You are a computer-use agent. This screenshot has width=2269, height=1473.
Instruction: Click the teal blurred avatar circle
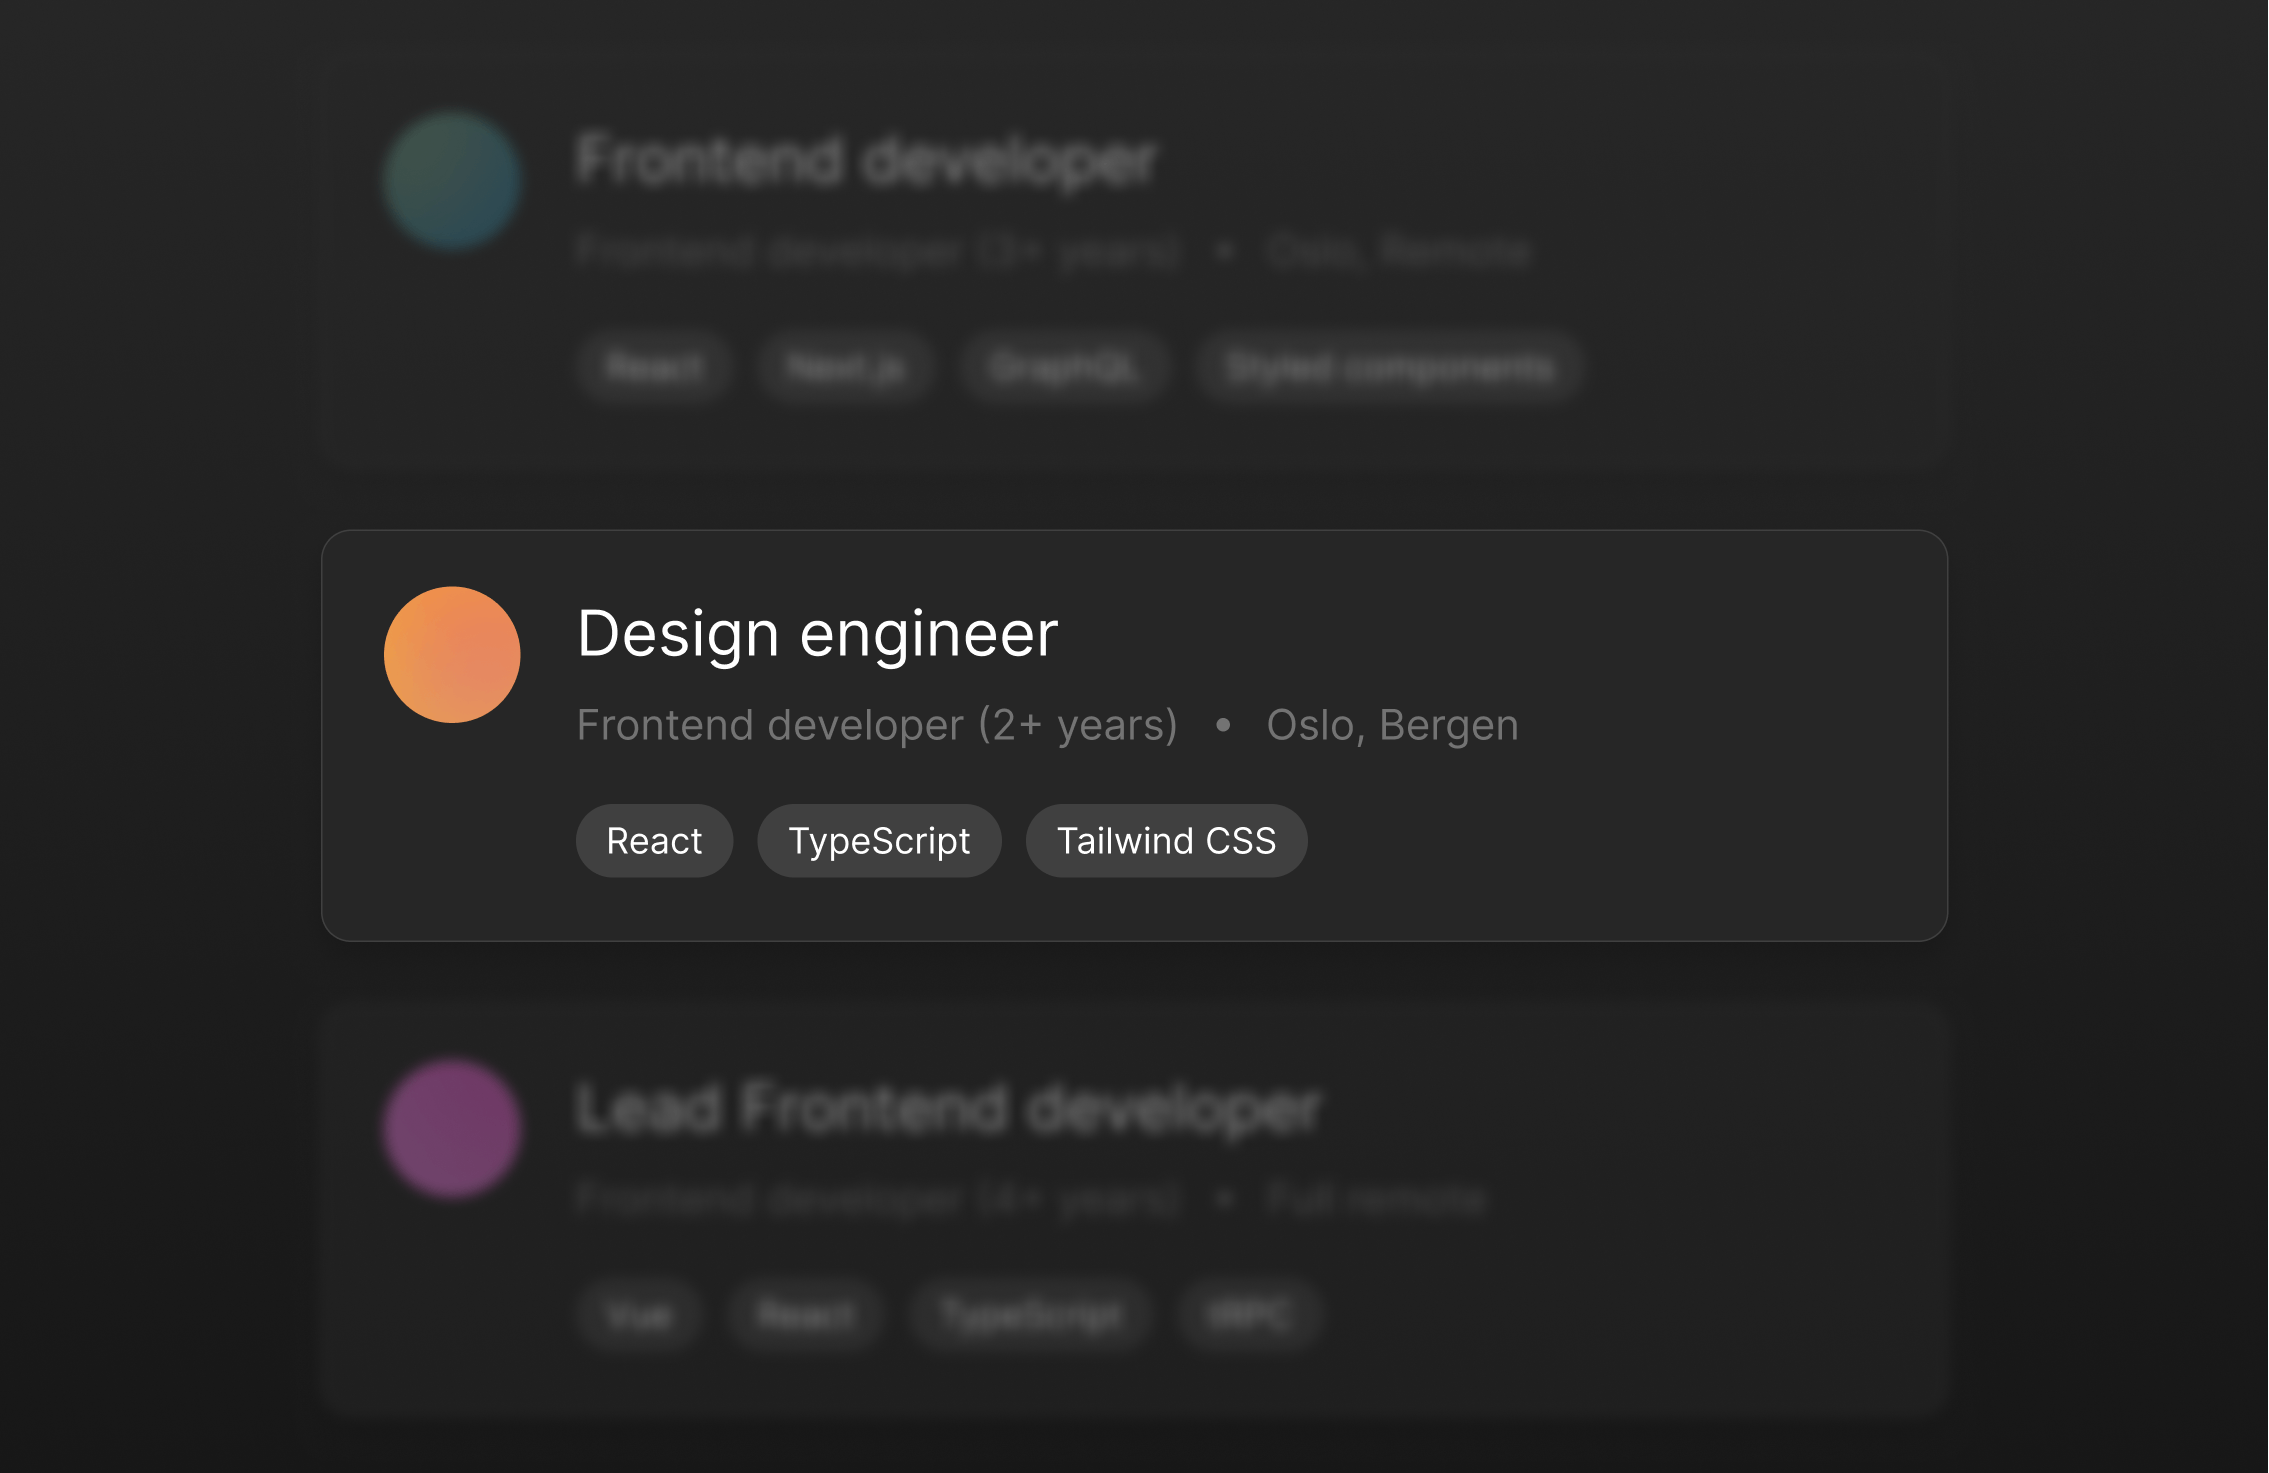pyautogui.click(x=452, y=181)
